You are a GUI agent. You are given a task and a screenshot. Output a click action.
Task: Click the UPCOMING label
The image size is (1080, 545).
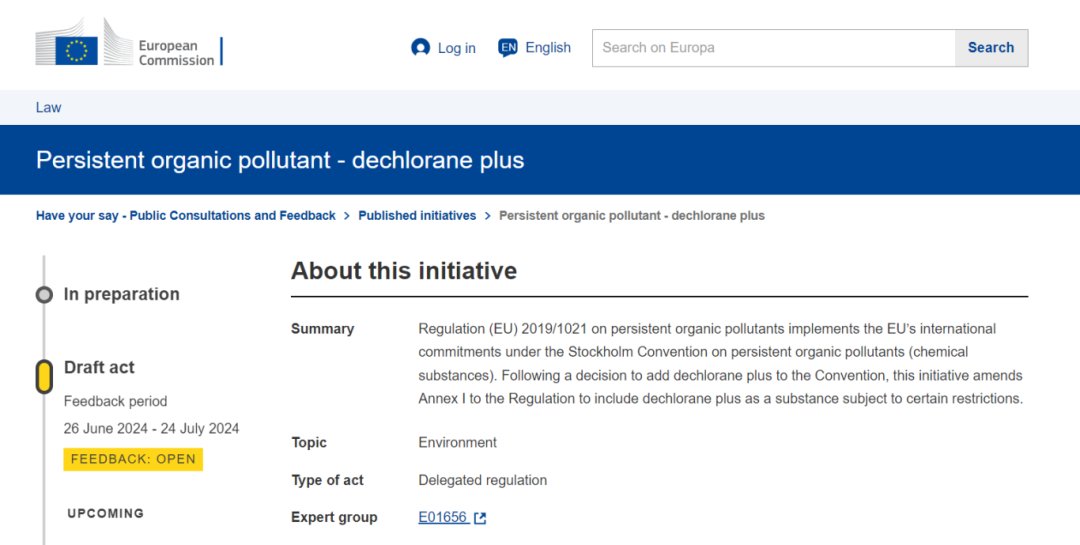pos(105,513)
